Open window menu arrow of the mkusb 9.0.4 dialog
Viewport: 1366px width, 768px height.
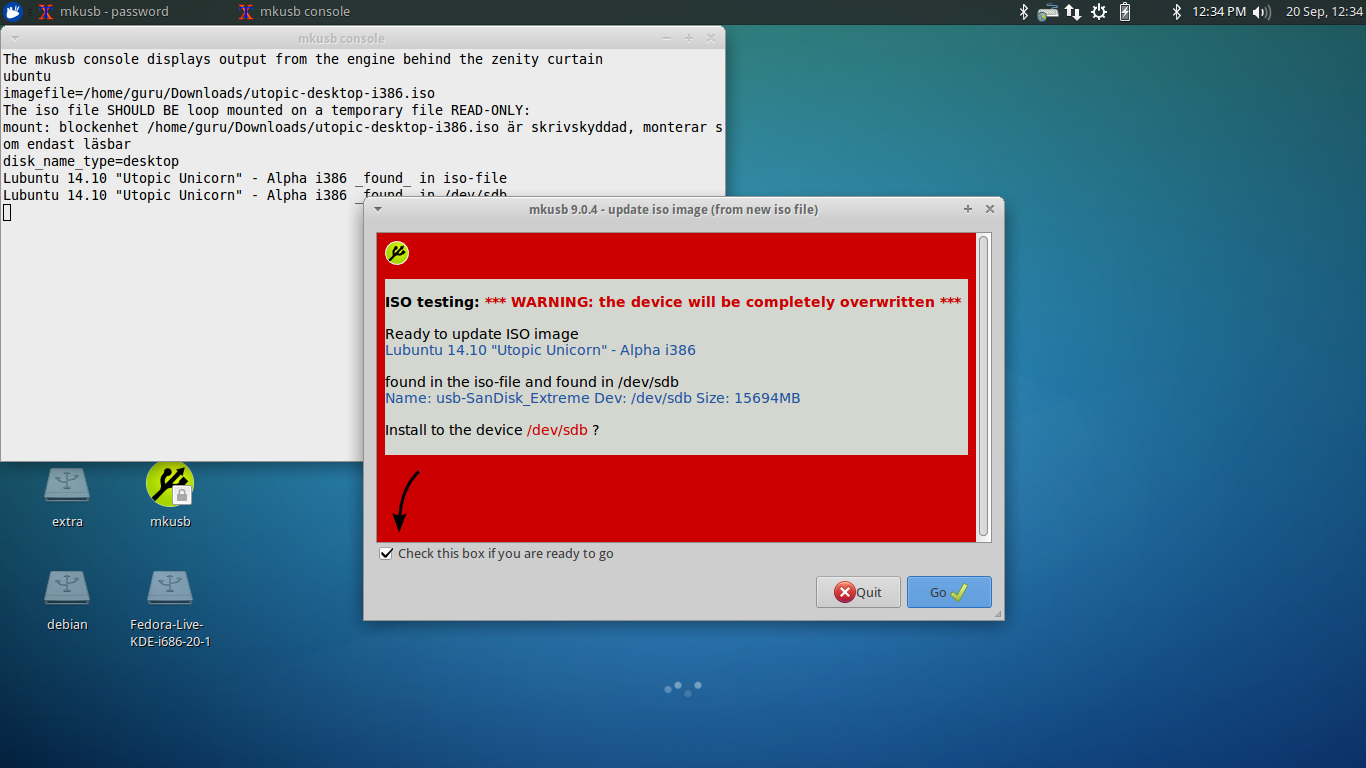point(378,209)
